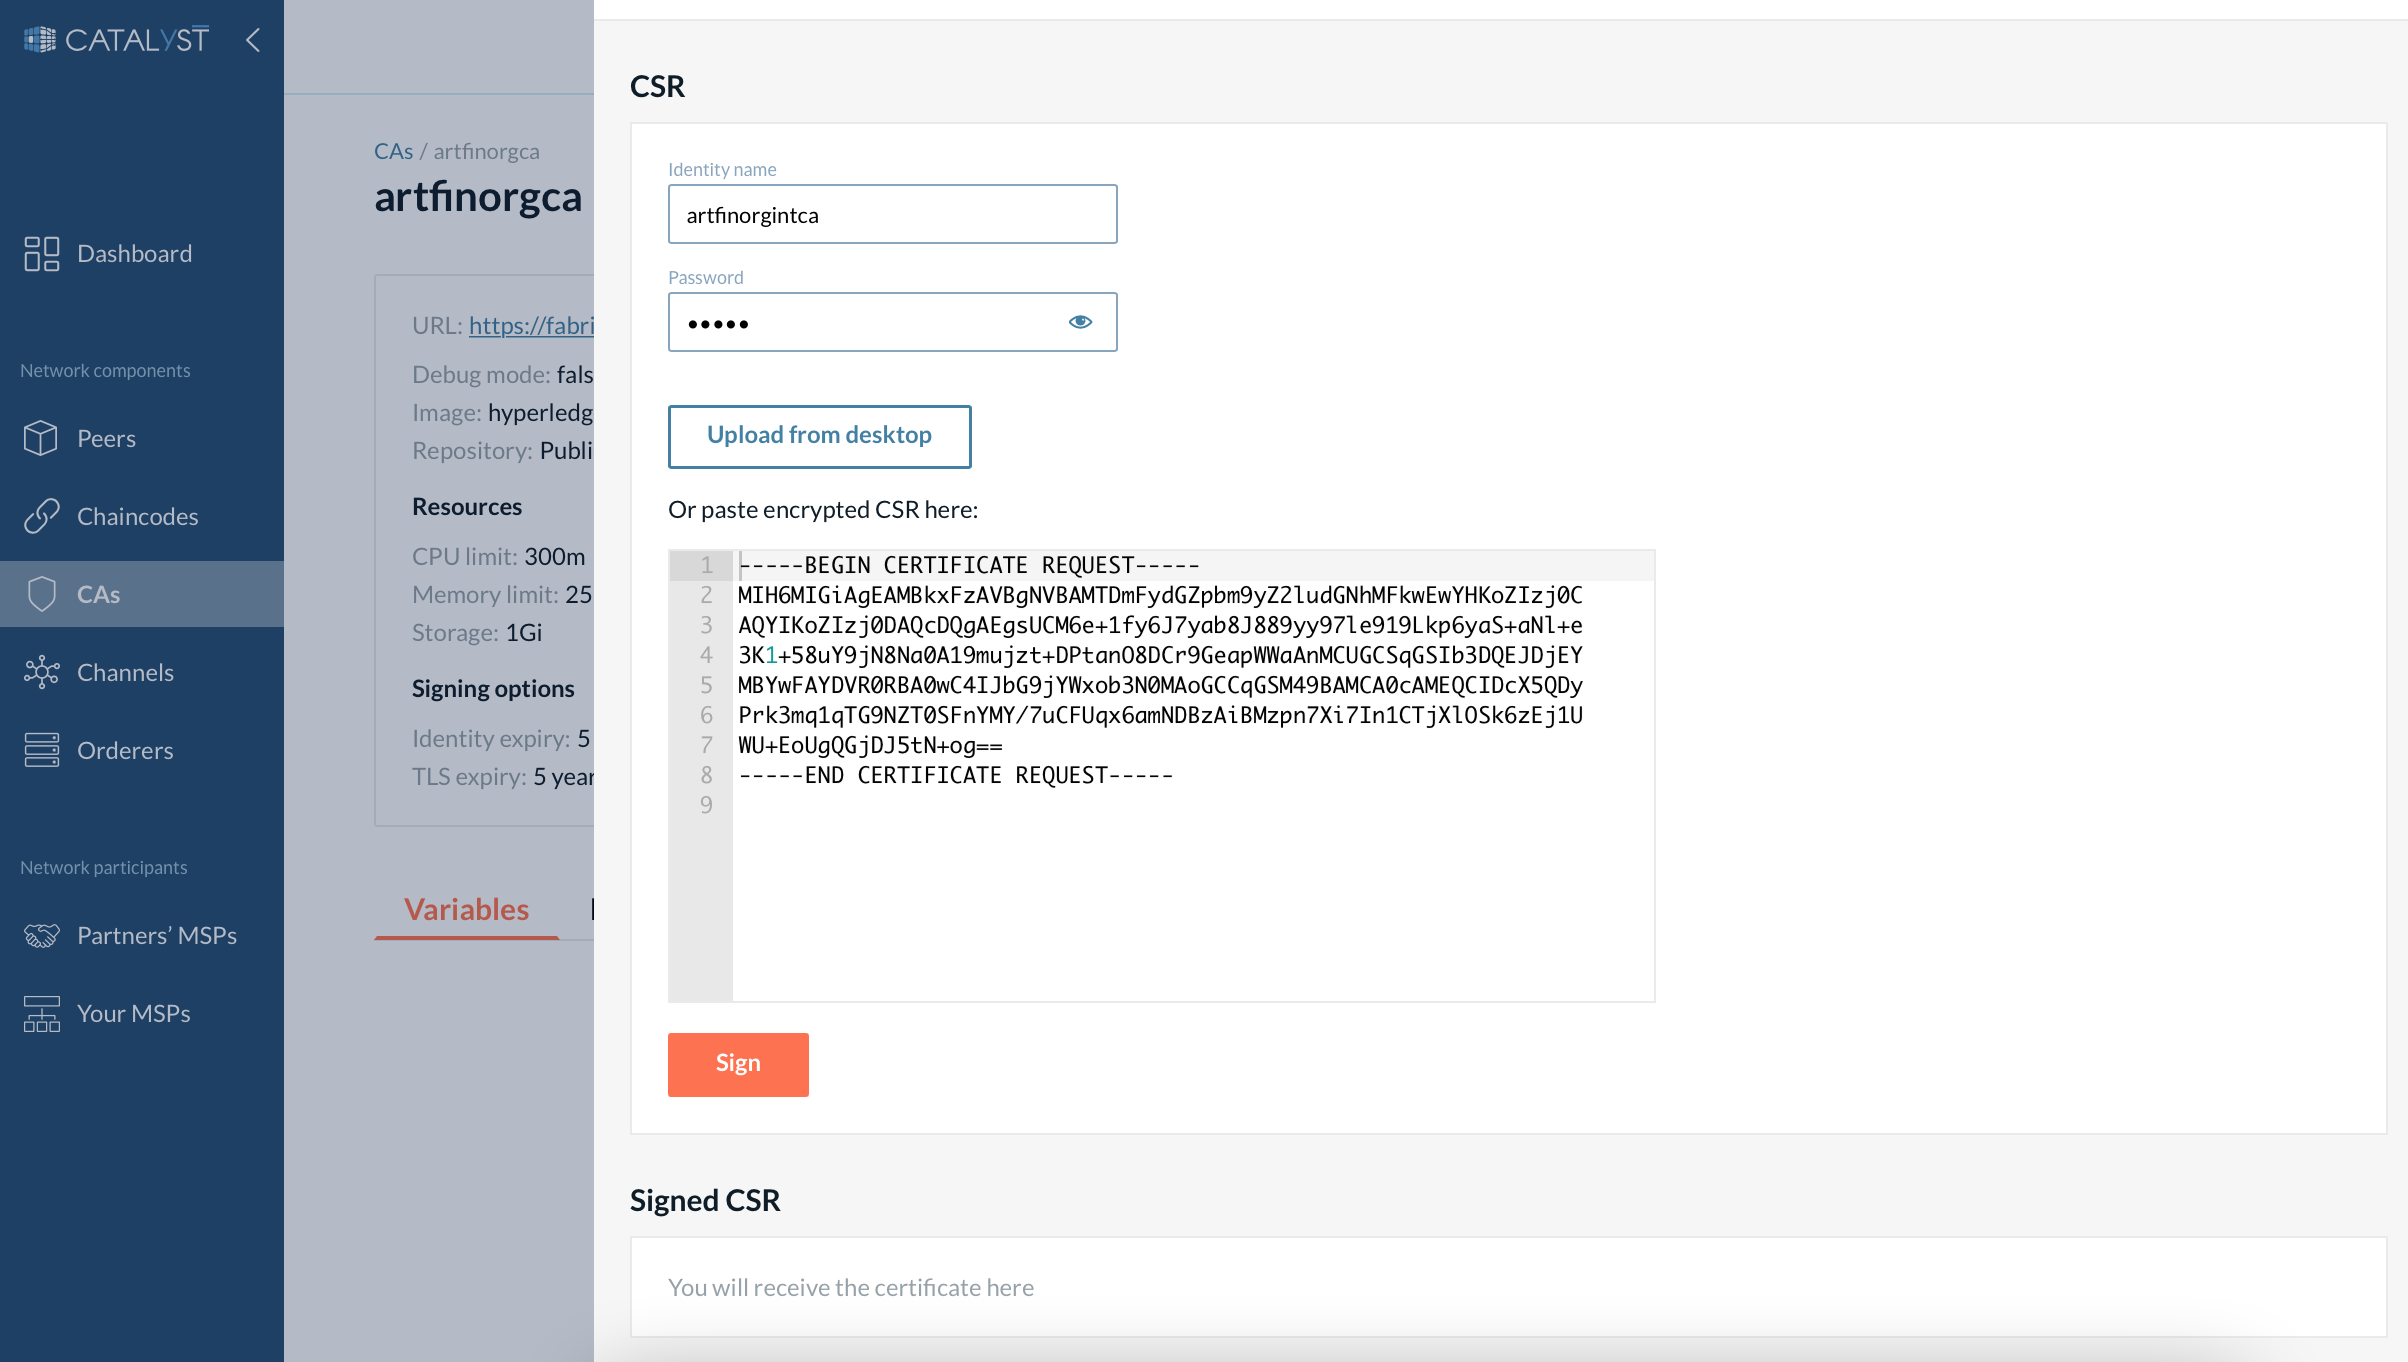
Task: Click the Sign button
Action: 738,1064
